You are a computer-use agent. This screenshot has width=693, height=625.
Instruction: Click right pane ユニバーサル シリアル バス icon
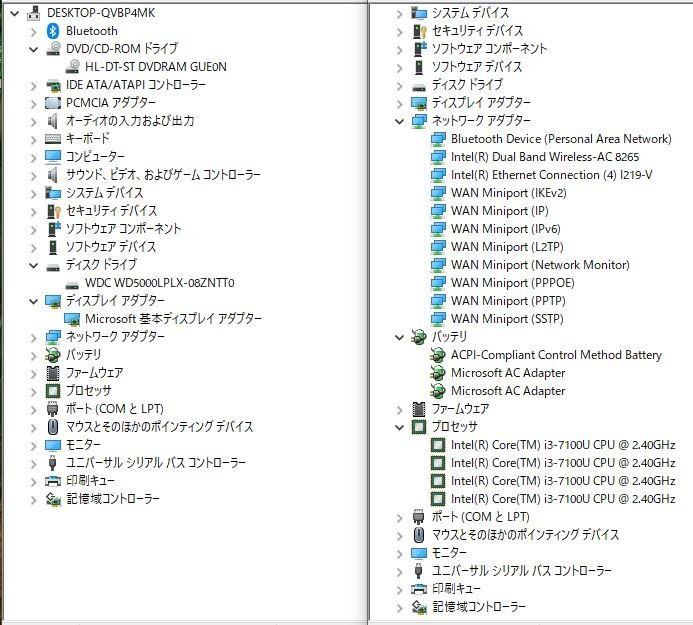click(x=419, y=571)
